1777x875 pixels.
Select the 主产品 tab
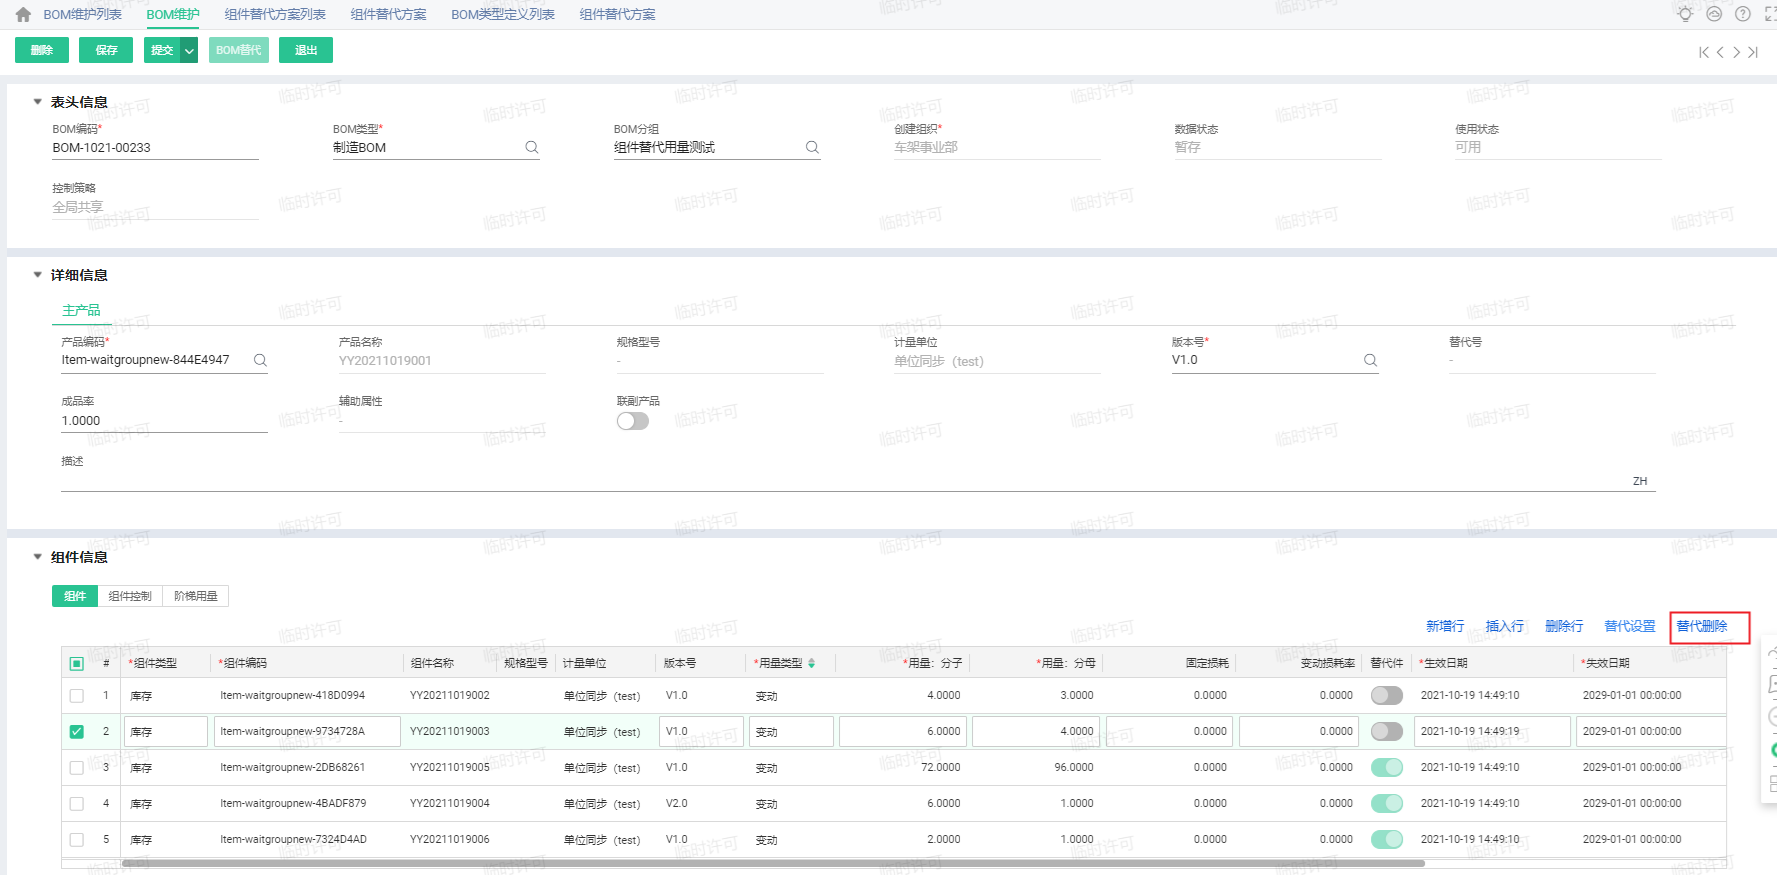(x=81, y=310)
